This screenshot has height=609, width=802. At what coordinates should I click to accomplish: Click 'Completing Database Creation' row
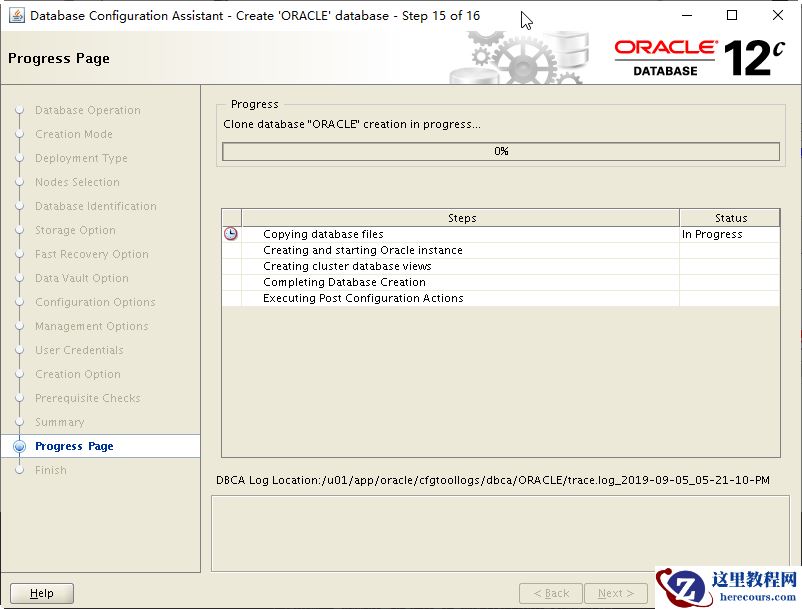tap(501, 282)
